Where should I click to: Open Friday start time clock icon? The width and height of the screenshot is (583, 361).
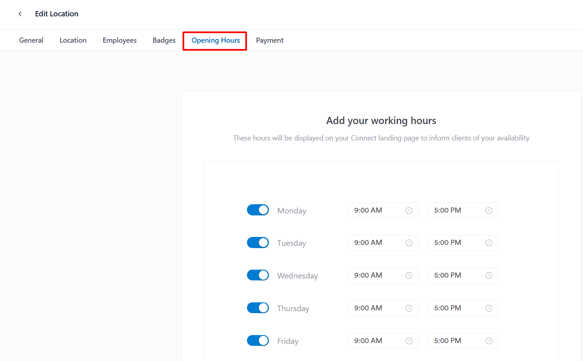coord(409,341)
